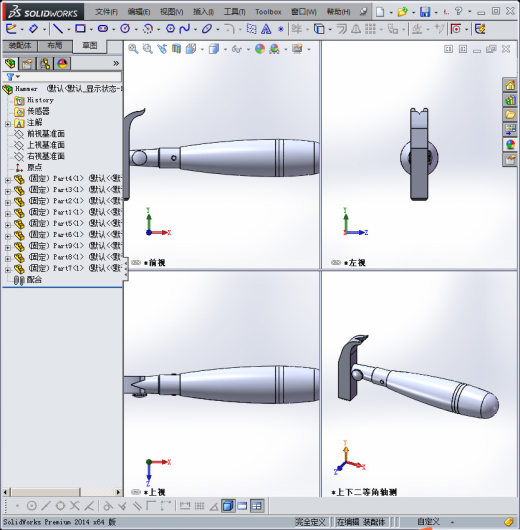This screenshot has width=520, height=530.
Task: Open the 工具(T) menu
Action: click(234, 12)
